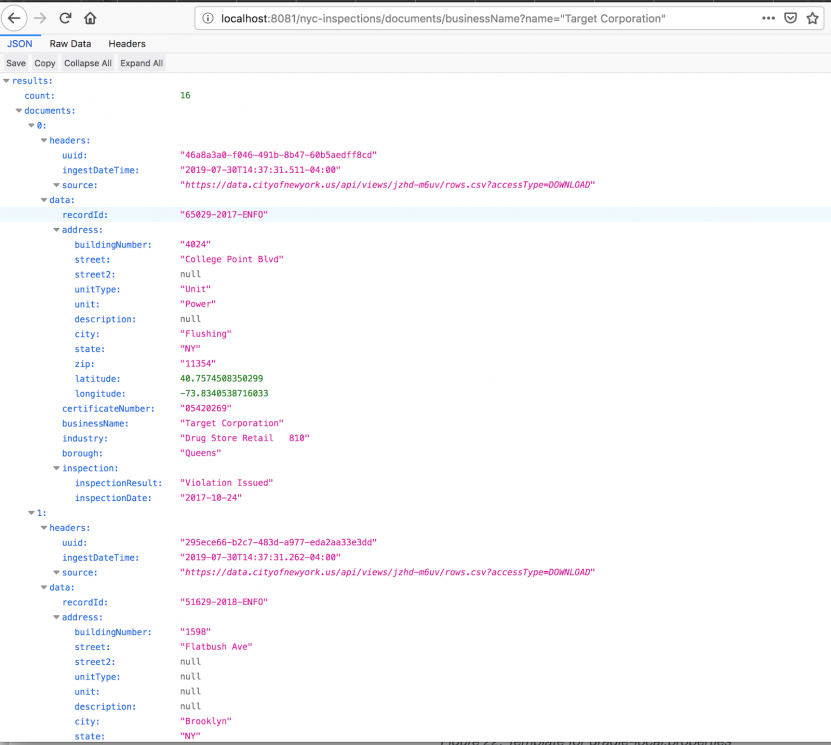Click the Expand All button
Viewport: 831px width, 745px height.
(140, 62)
